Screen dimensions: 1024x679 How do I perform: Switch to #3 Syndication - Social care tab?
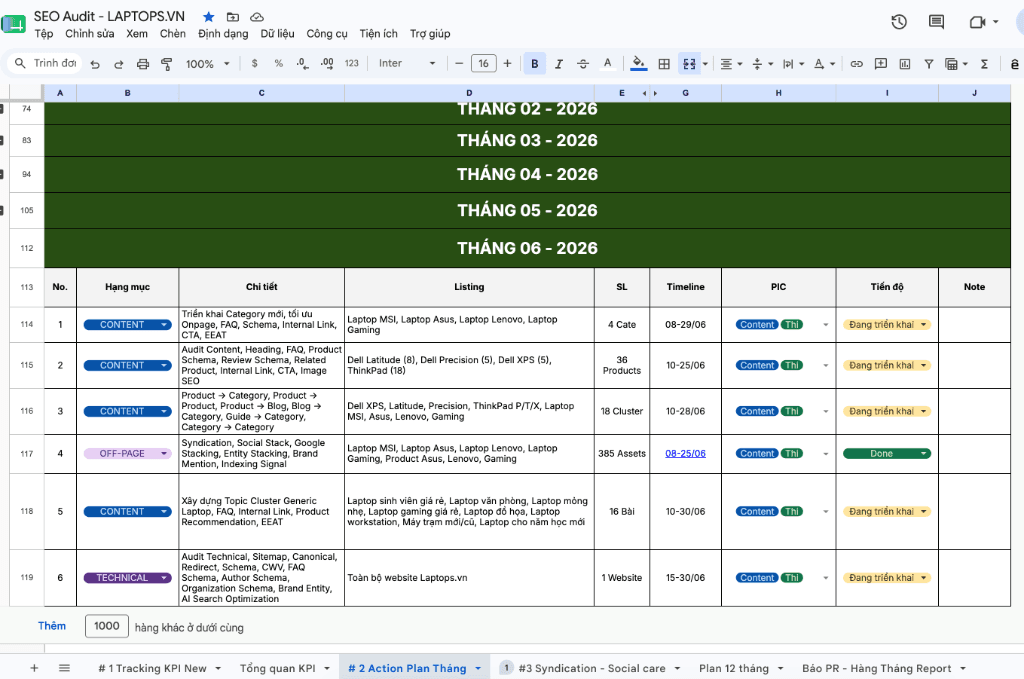[x=591, y=668]
